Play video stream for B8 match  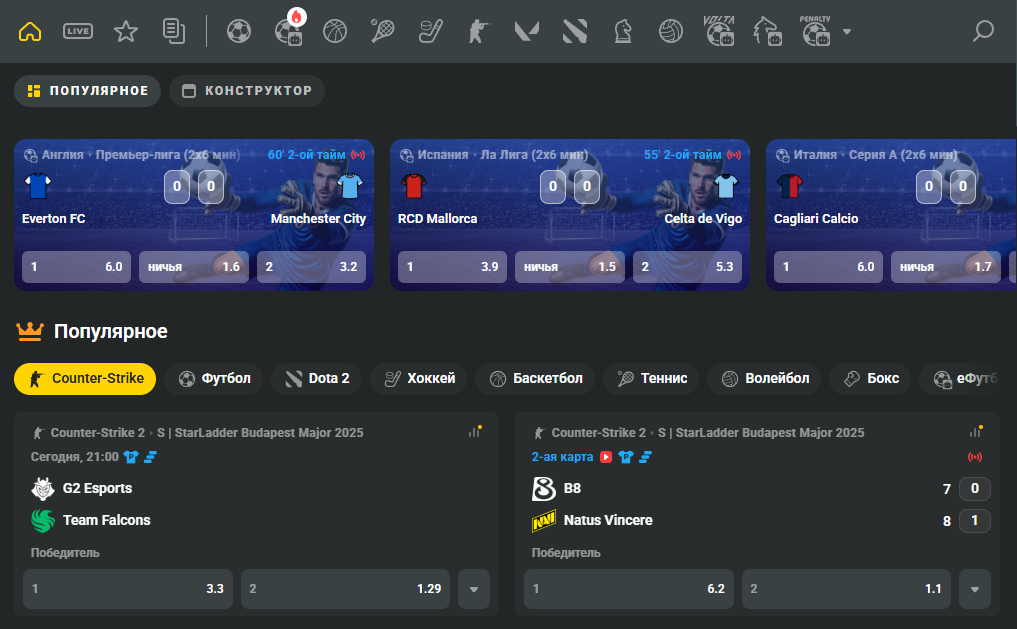606,457
